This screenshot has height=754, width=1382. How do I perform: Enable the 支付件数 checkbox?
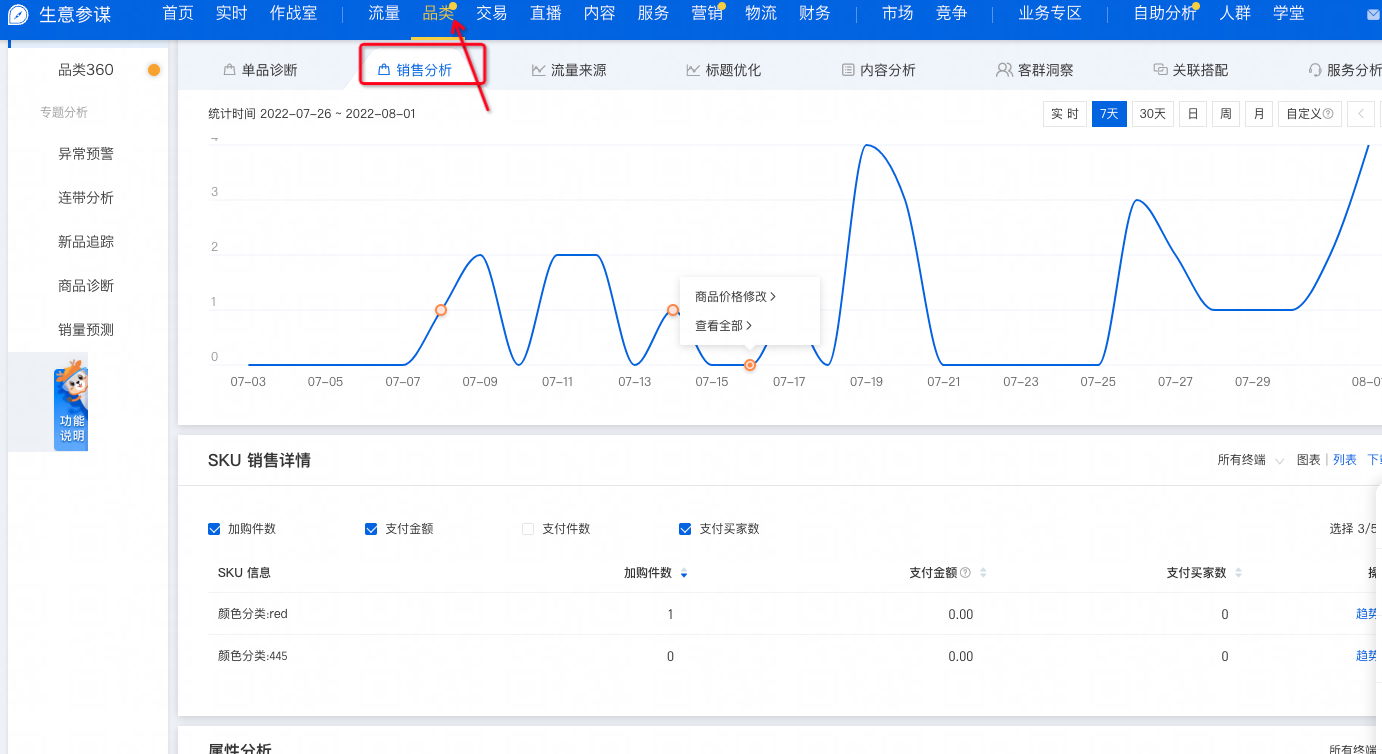point(528,529)
